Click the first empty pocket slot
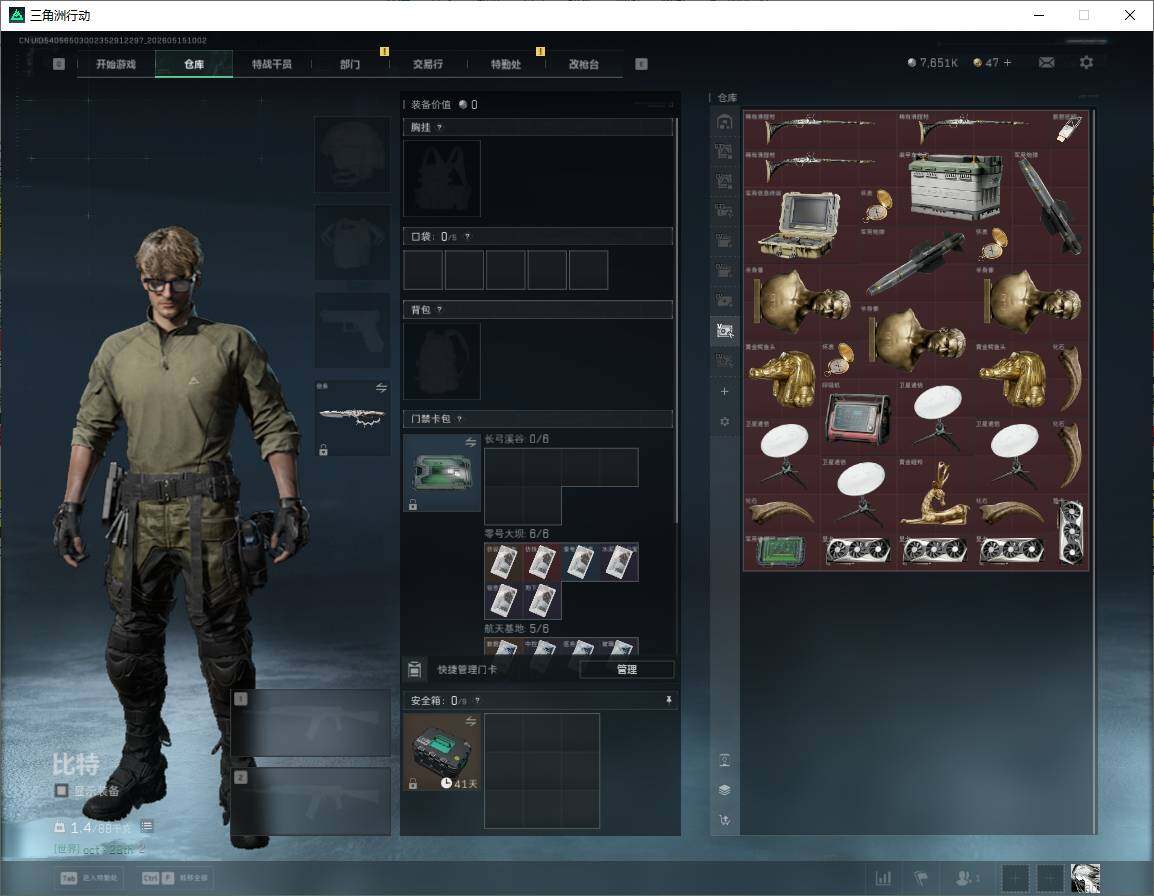 click(x=423, y=269)
